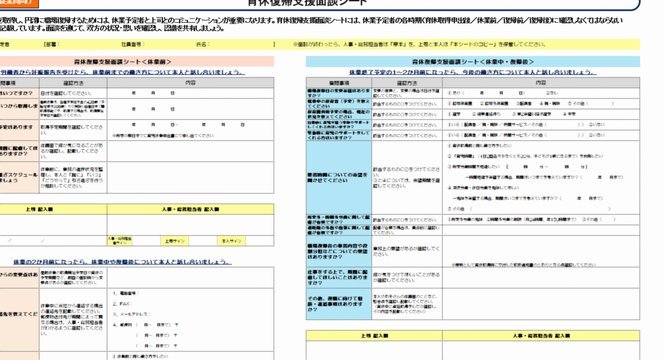Select the blue 仕事をする上で、職場に配慮 question cell
The image size is (664, 360).
(x=339, y=277)
